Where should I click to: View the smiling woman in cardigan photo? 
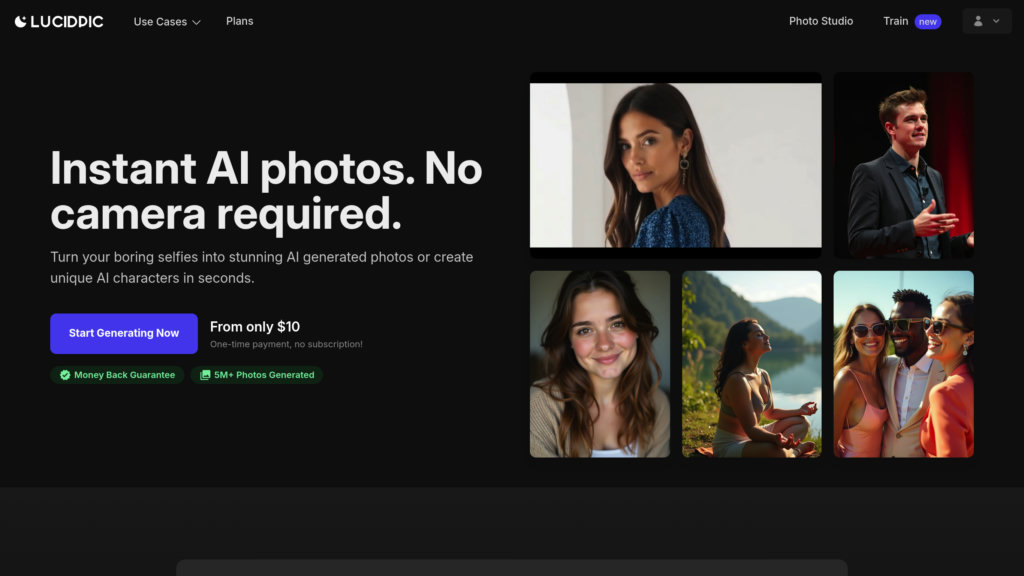(599, 364)
